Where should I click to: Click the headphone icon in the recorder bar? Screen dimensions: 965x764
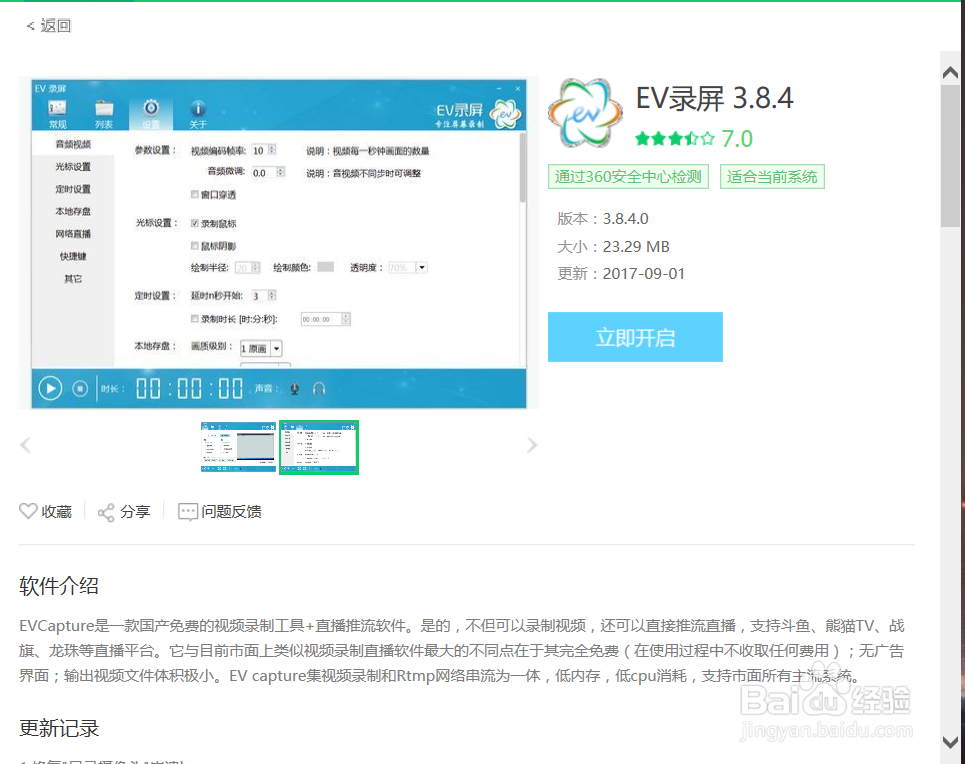(319, 387)
